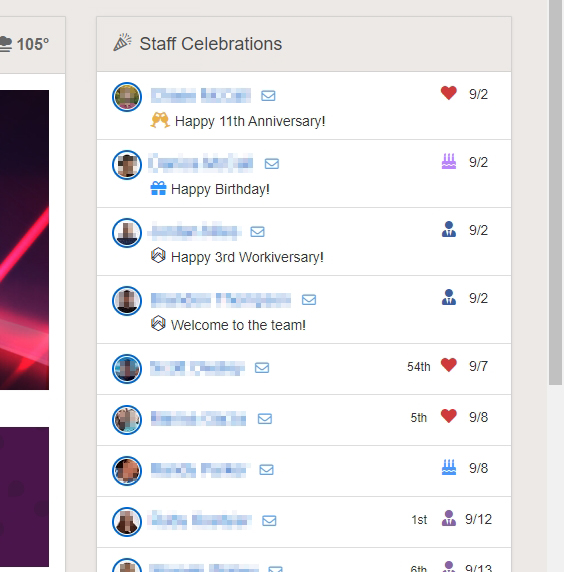Click the purple person icon beside 9/12

click(x=449, y=518)
